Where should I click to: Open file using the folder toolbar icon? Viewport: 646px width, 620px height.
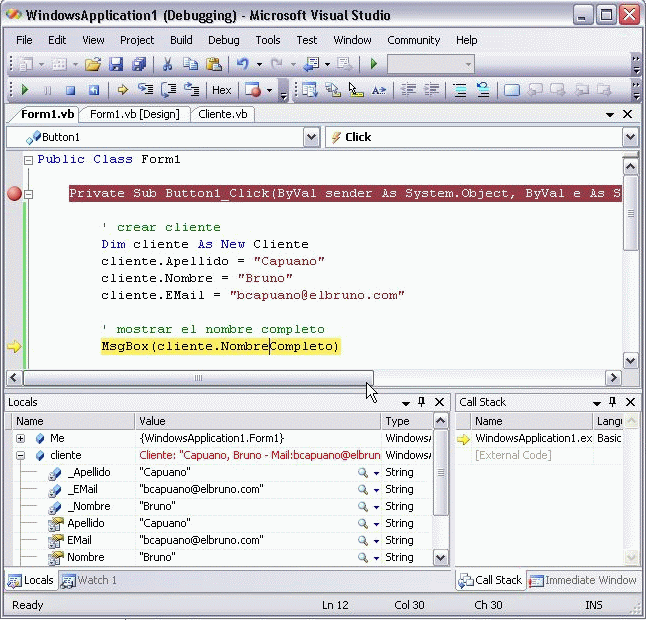93,64
